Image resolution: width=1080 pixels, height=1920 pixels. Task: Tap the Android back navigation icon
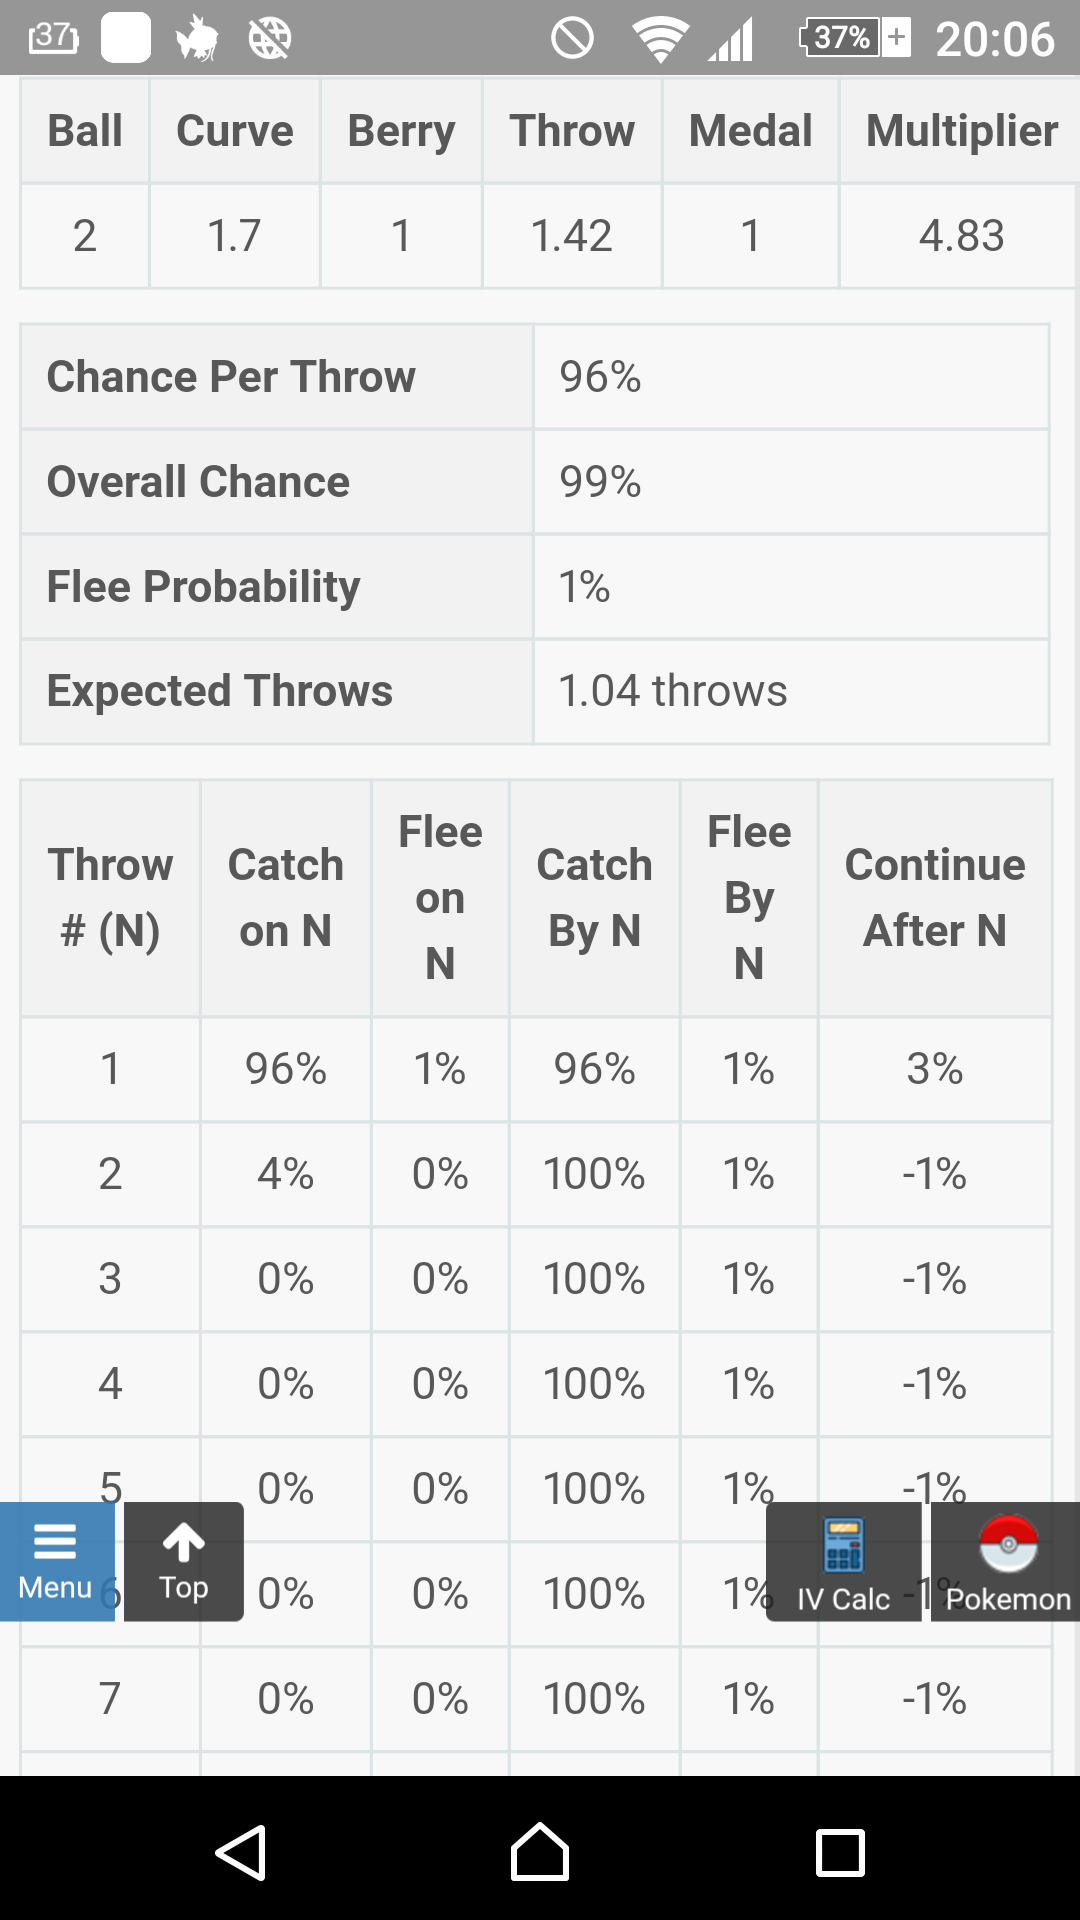[241, 1852]
